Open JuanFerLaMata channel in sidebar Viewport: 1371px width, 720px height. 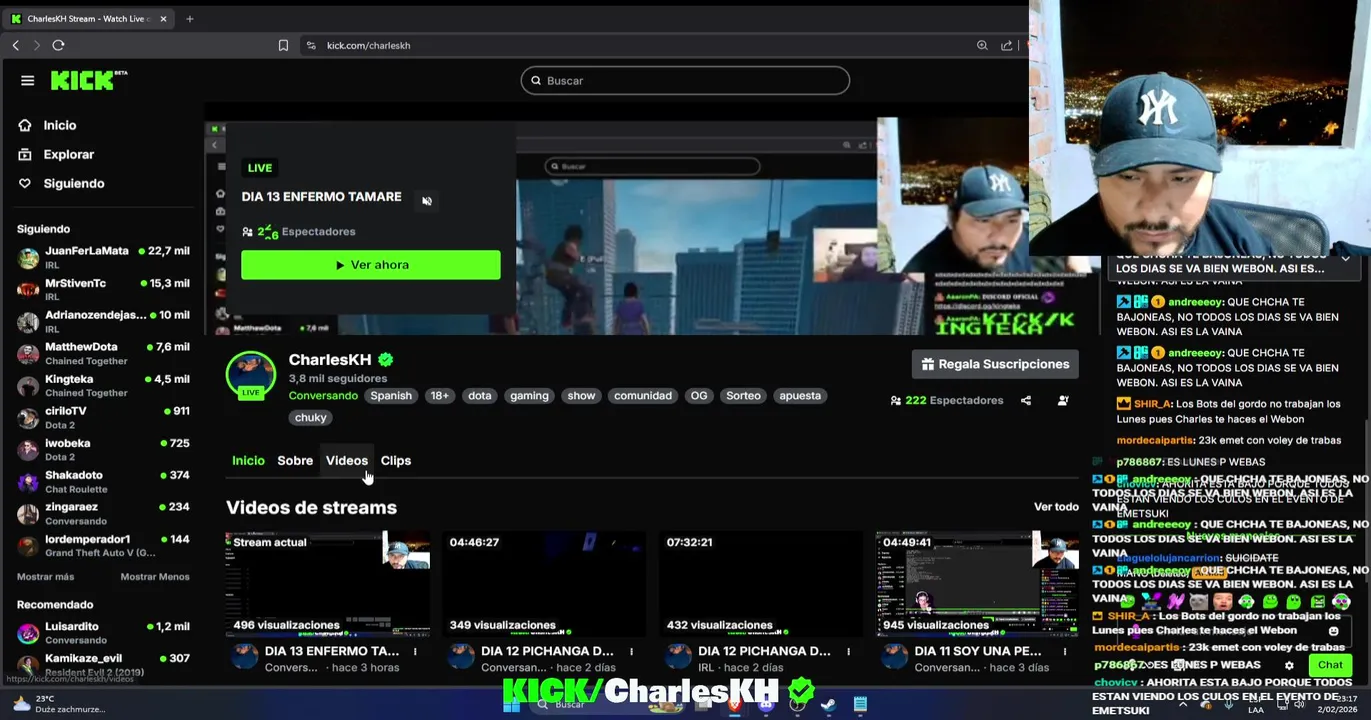(103, 257)
